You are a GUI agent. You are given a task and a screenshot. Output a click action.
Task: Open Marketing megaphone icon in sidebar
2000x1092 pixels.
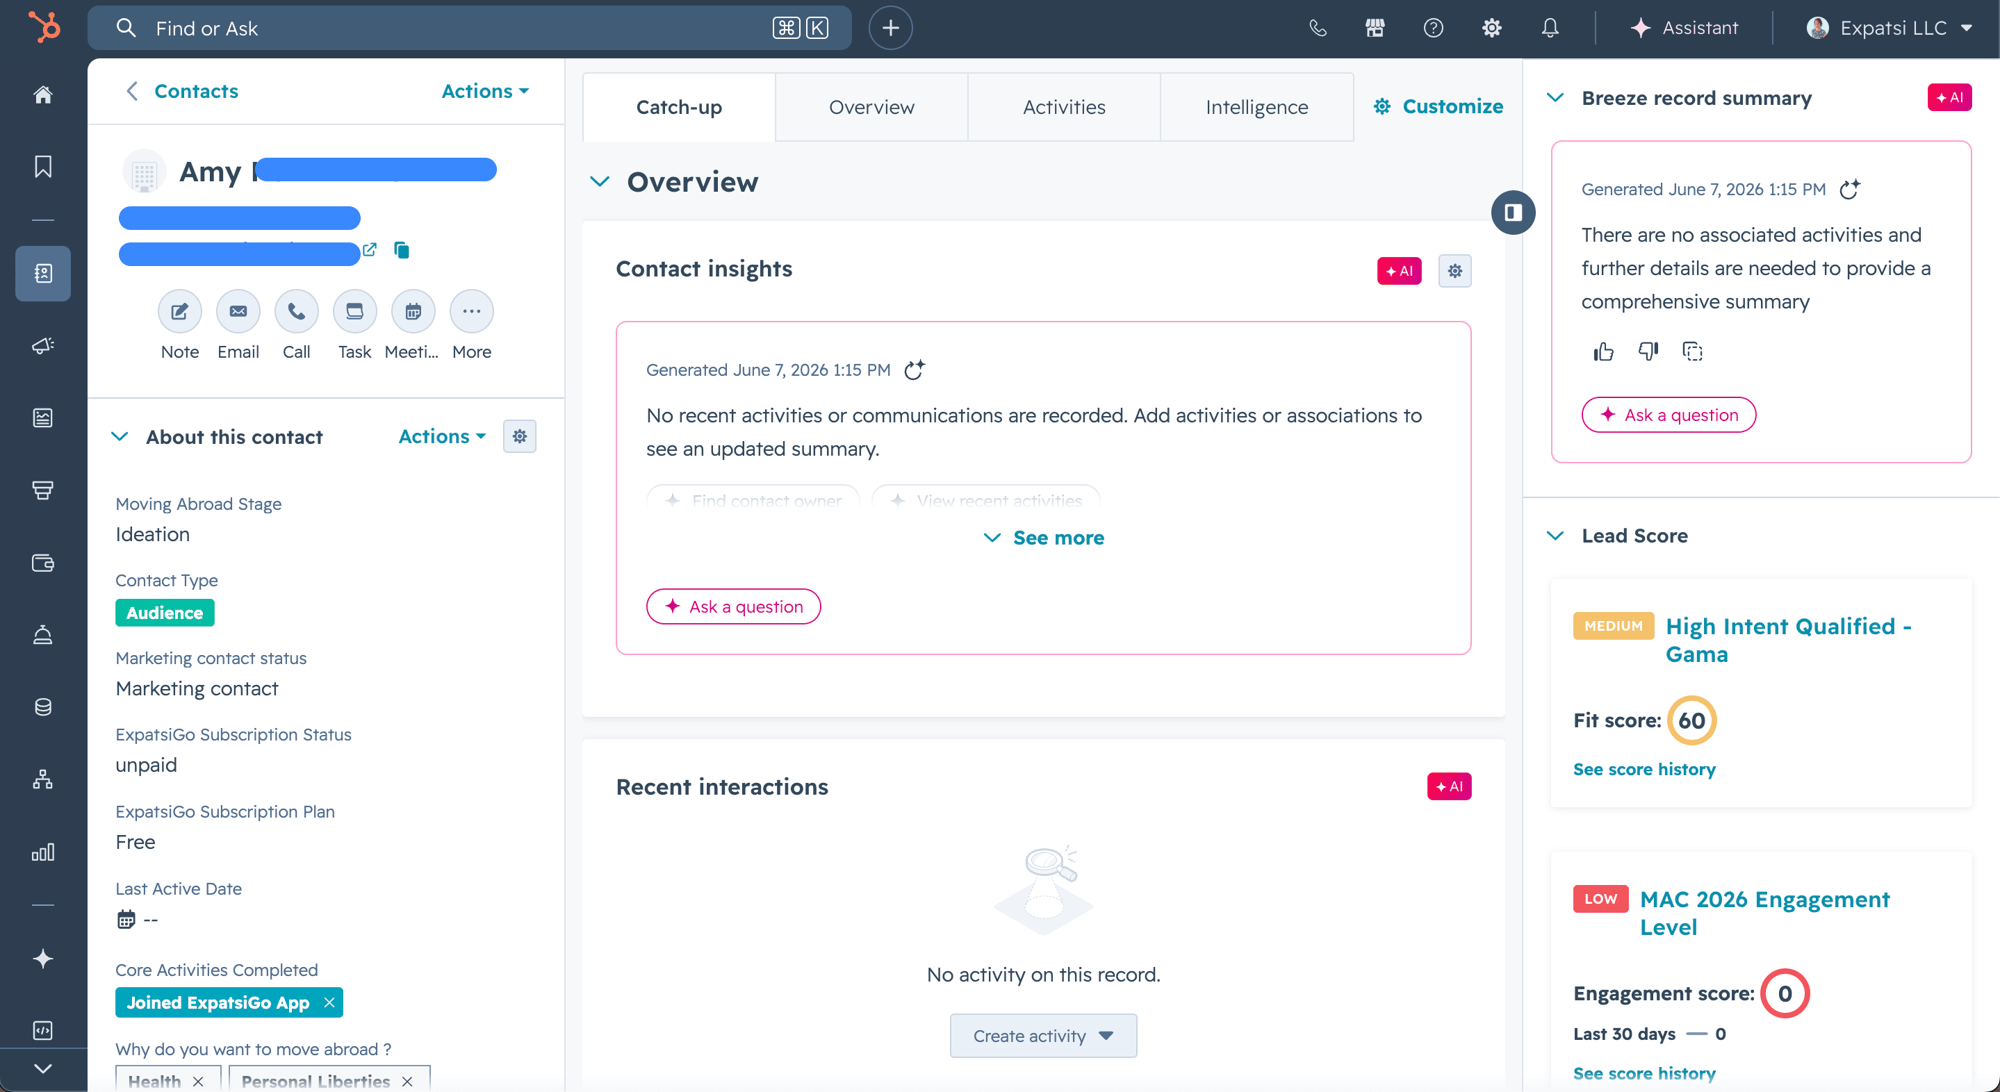(43, 346)
